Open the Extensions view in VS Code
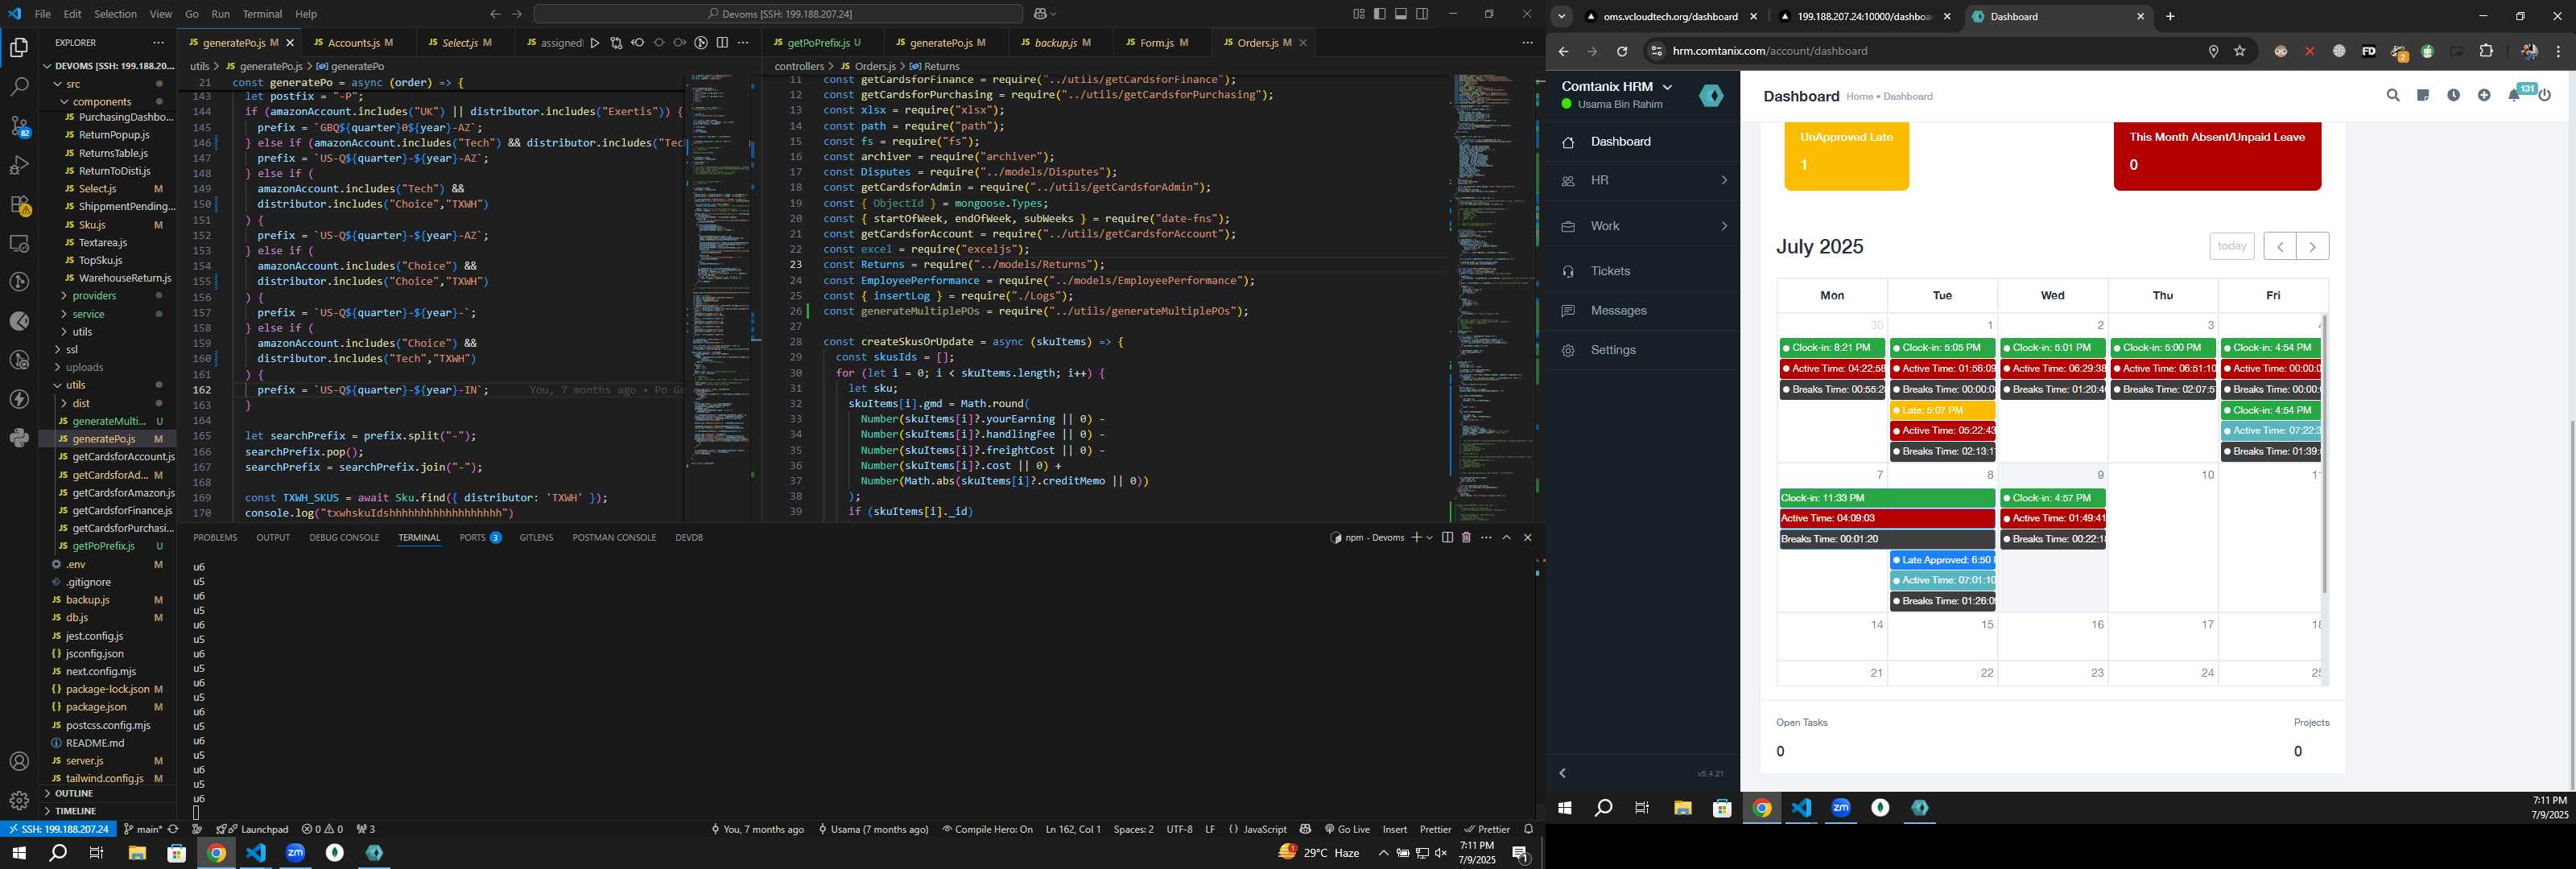The height and width of the screenshot is (869, 2576). pyautogui.click(x=19, y=204)
